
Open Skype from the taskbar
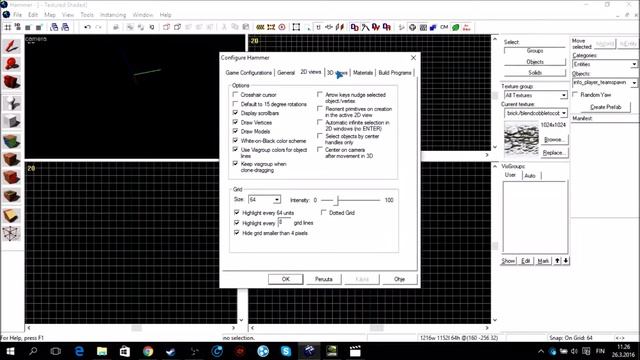click(x=286, y=351)
